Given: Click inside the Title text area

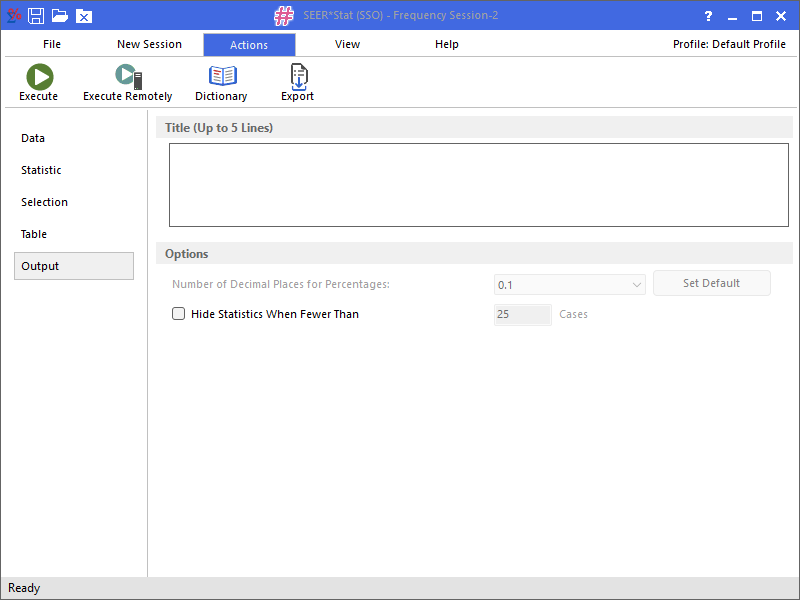Looking at the screenshot, I should [x=479, y=185].
